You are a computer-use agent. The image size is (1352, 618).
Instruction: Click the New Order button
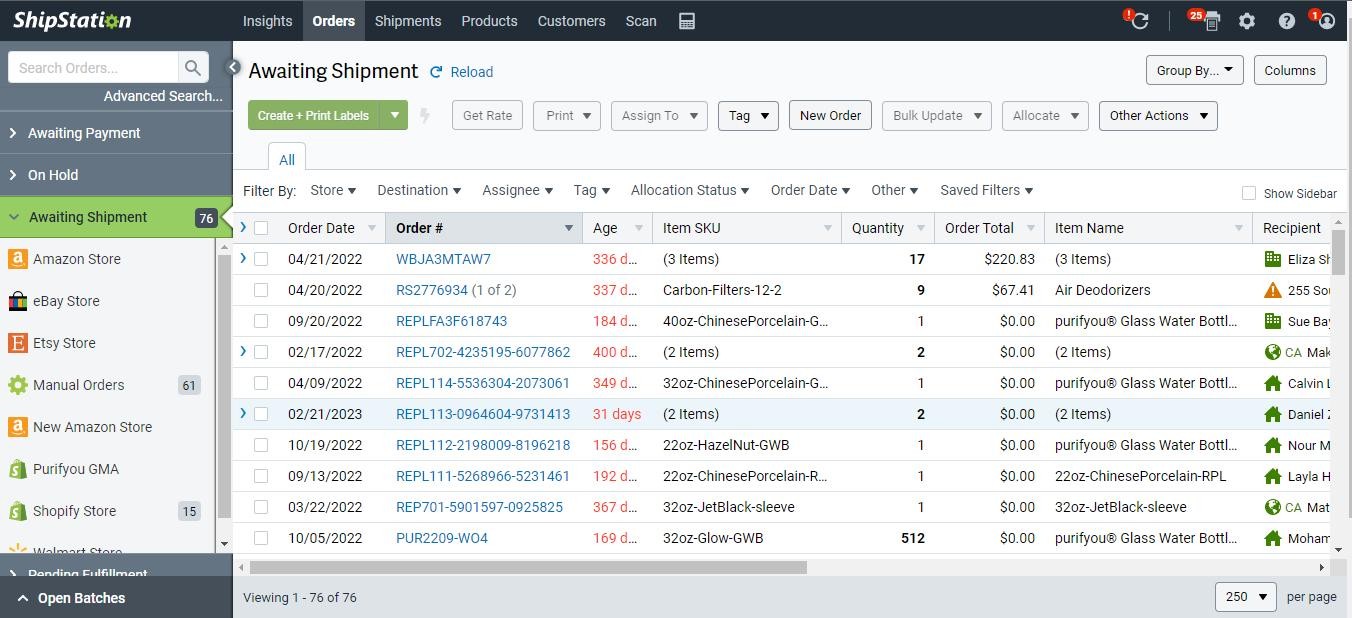coord(830,115)
